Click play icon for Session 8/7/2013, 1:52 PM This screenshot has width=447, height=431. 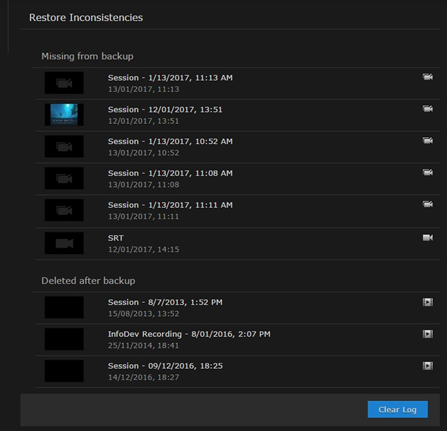click(428, 302)
